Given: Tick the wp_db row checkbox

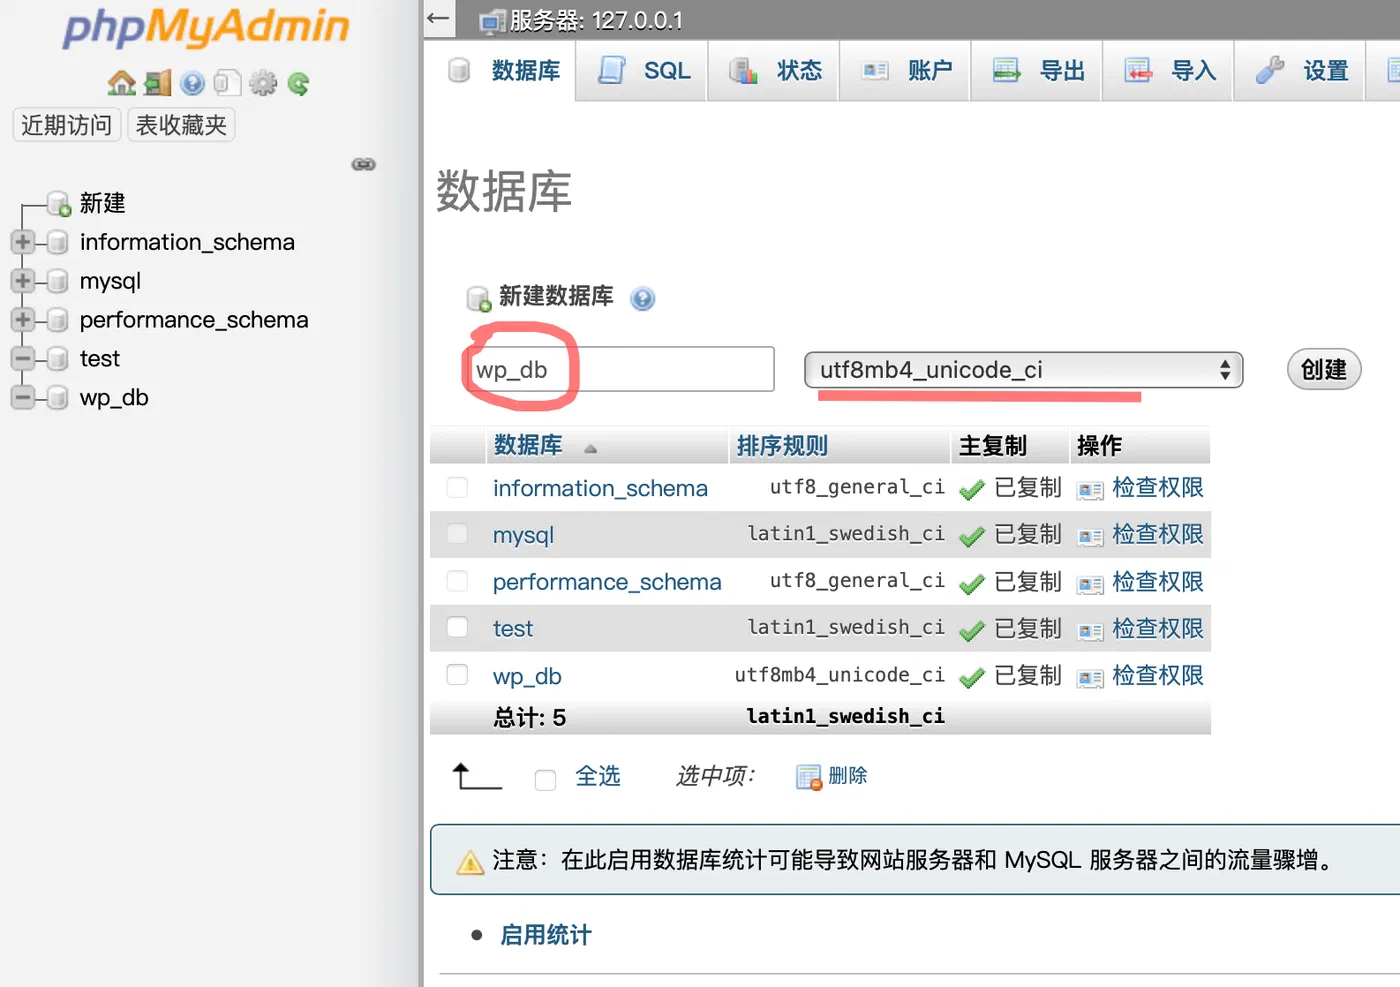Looking at the screenshot, I should (457, 675).
